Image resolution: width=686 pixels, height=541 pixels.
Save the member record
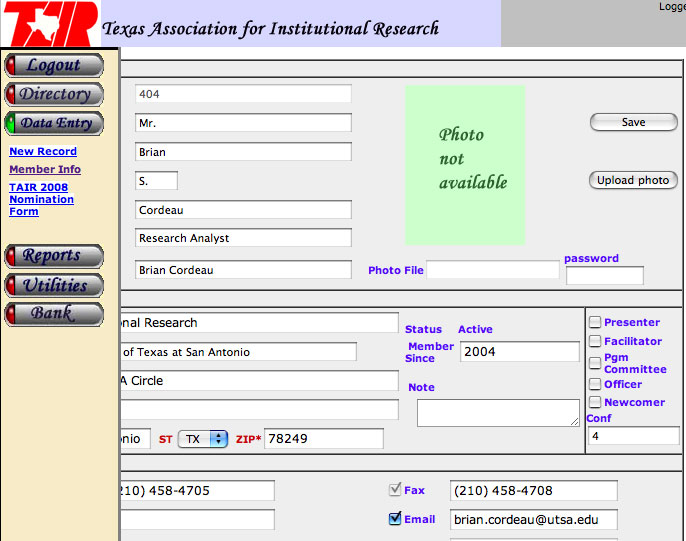[x=634, y=122]
